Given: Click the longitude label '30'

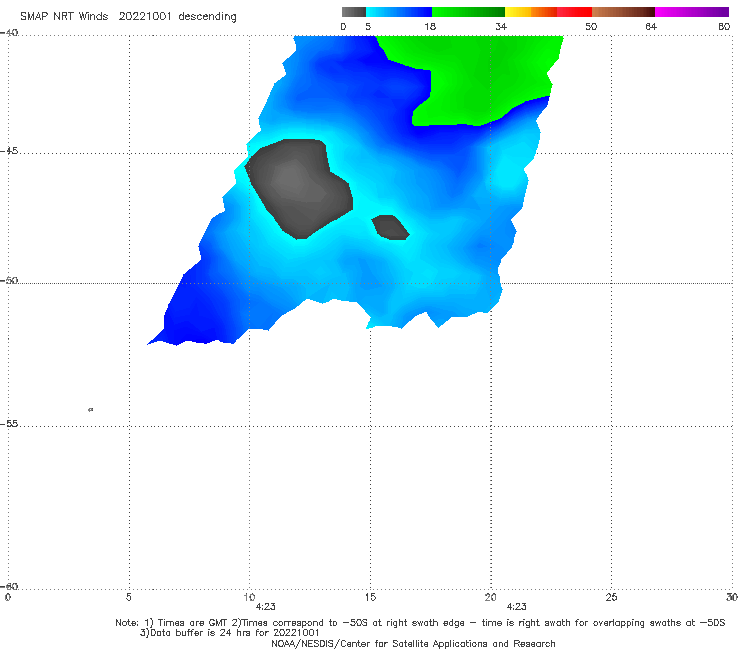Looking at the screenshot, I should click(x=732, y=597).
